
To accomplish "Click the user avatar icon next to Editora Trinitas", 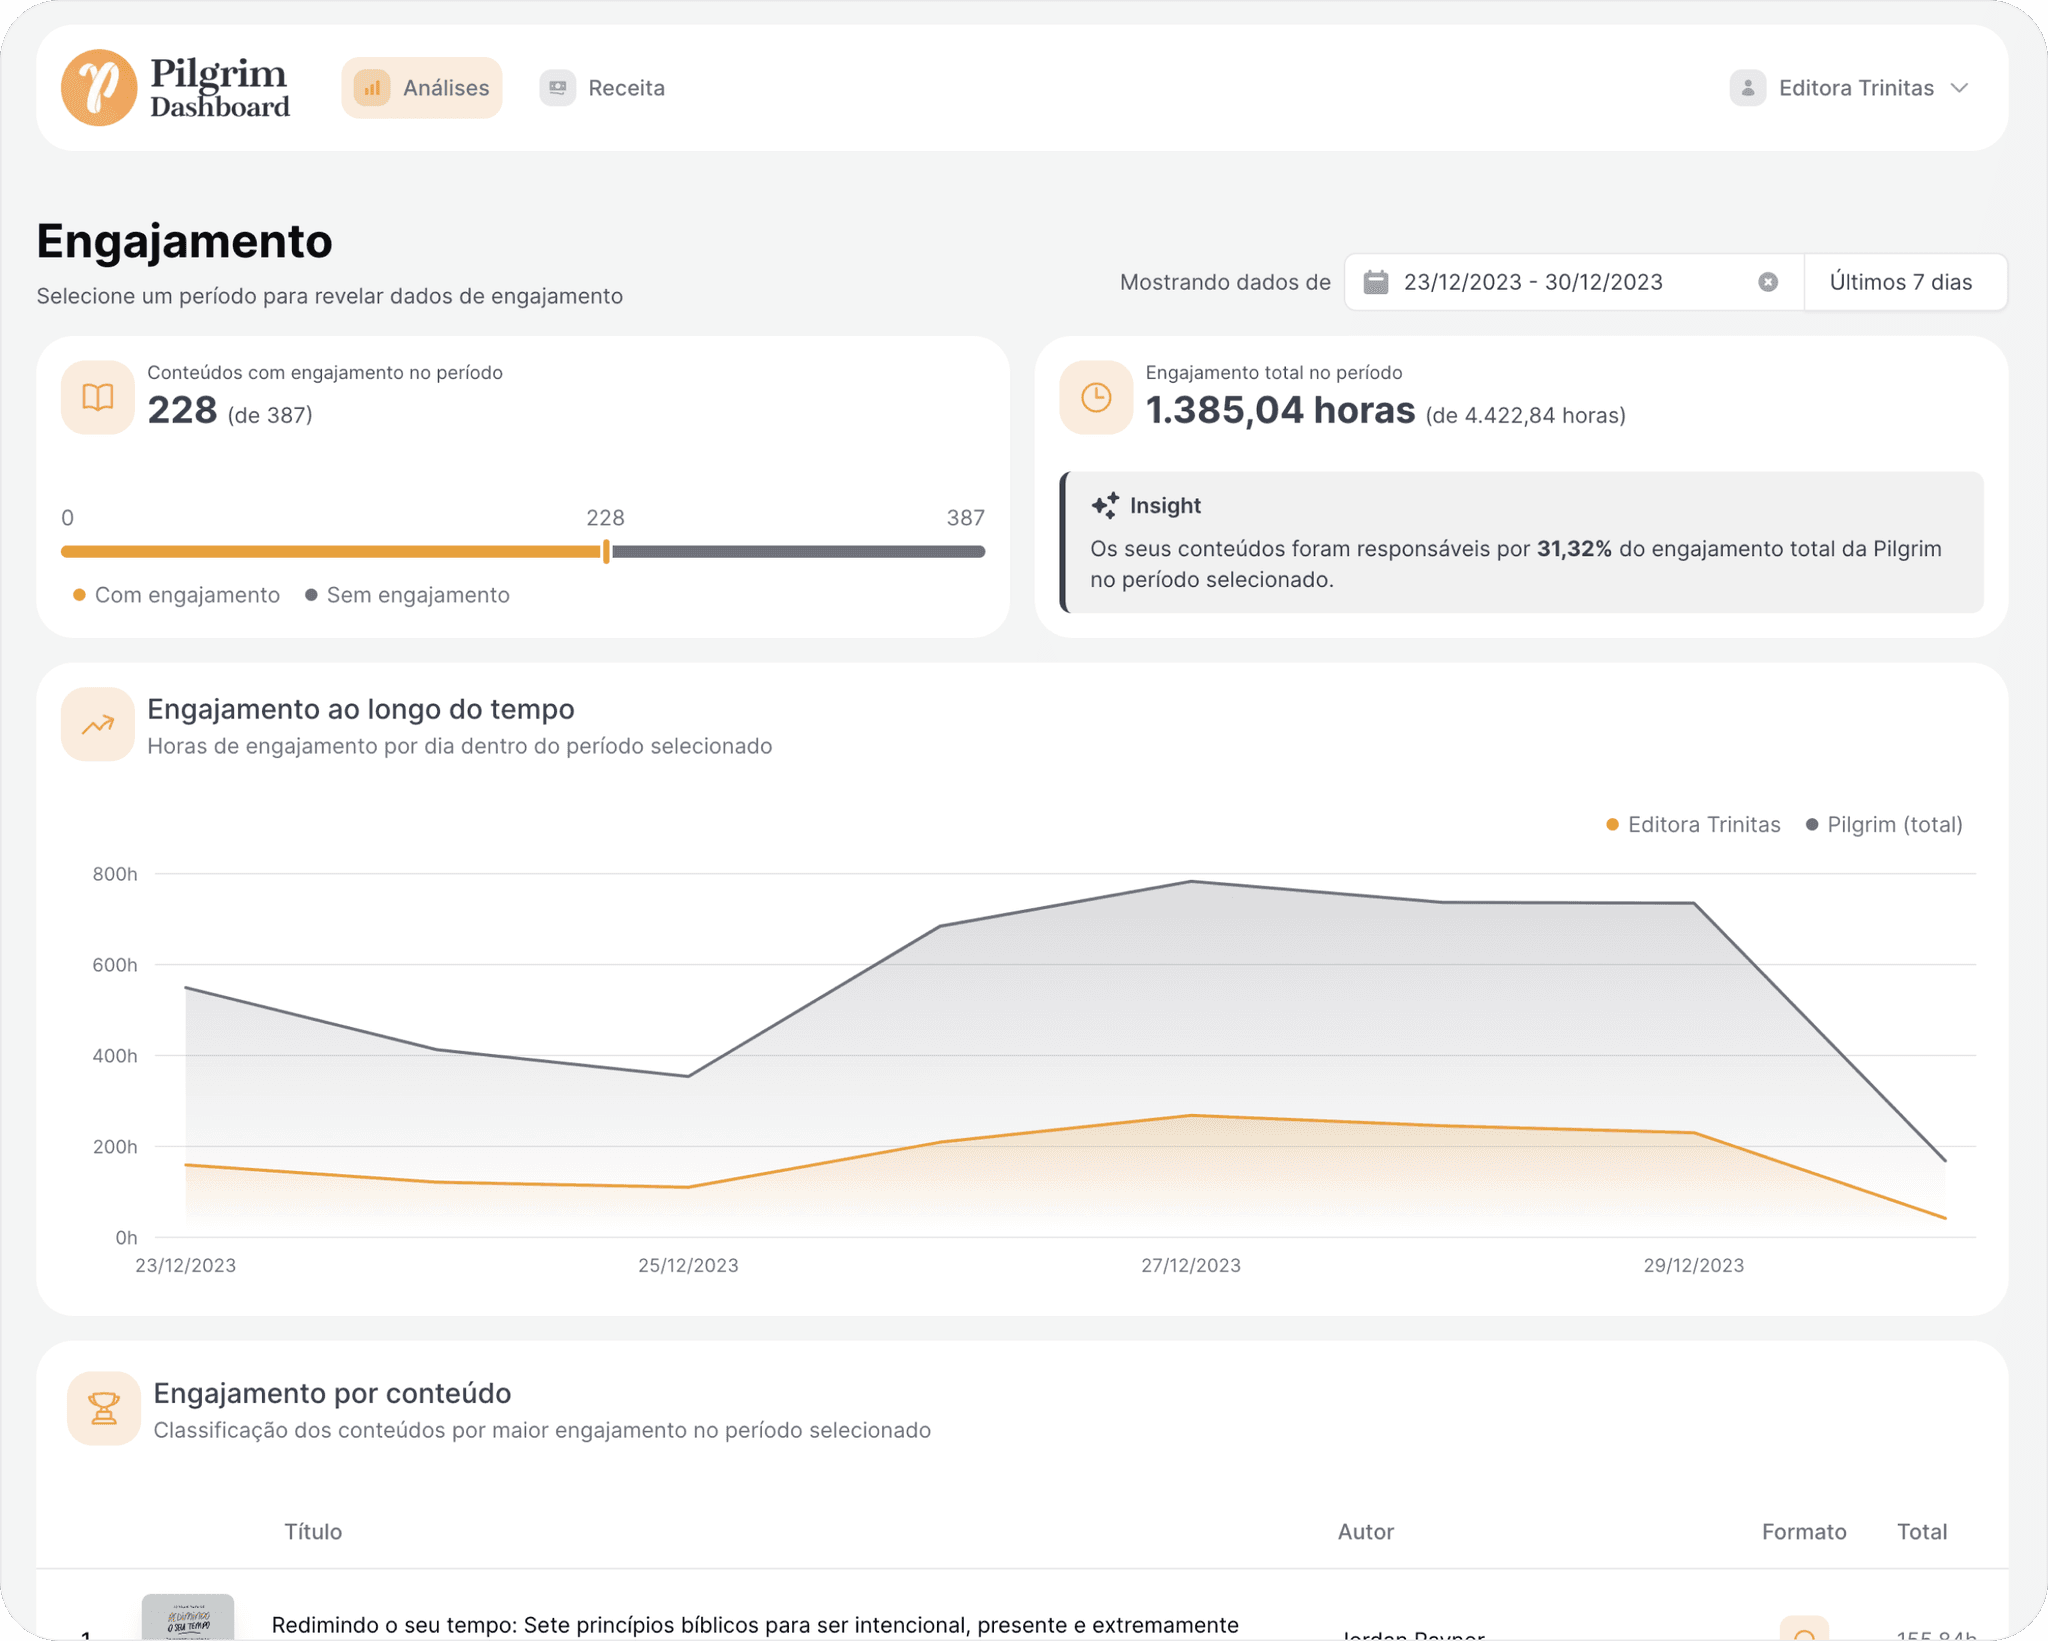I will coord(1748,88).
